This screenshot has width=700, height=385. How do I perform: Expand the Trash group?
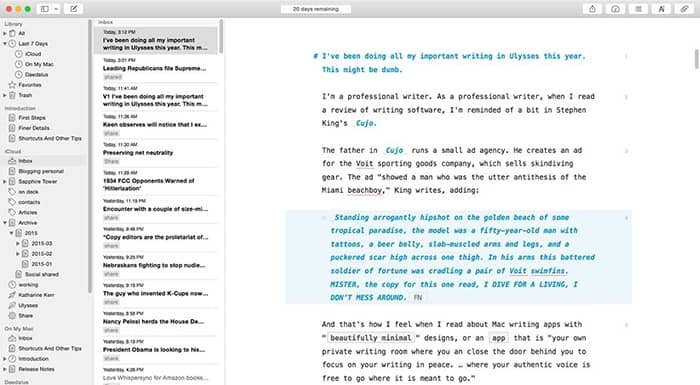point(5,95)
